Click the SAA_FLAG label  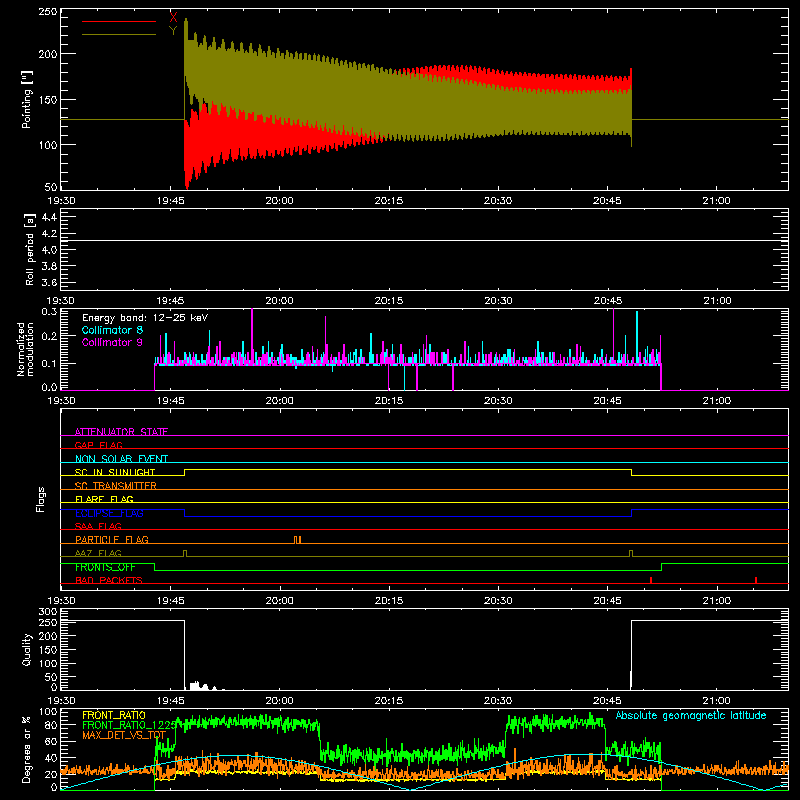click(x=98, y=526)
